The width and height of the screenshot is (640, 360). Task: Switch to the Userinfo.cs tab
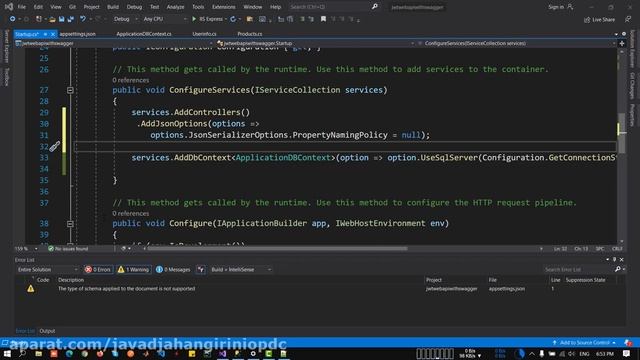point(204,34)
